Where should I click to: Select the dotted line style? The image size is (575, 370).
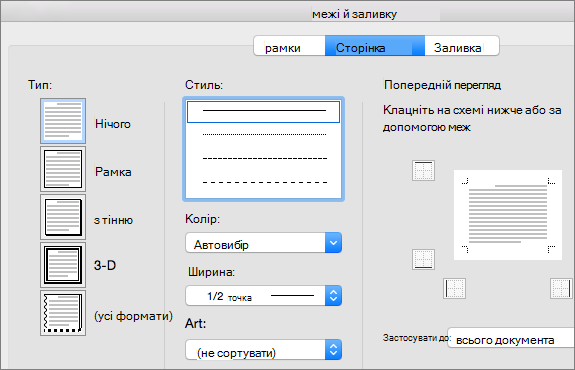[263, 135]
